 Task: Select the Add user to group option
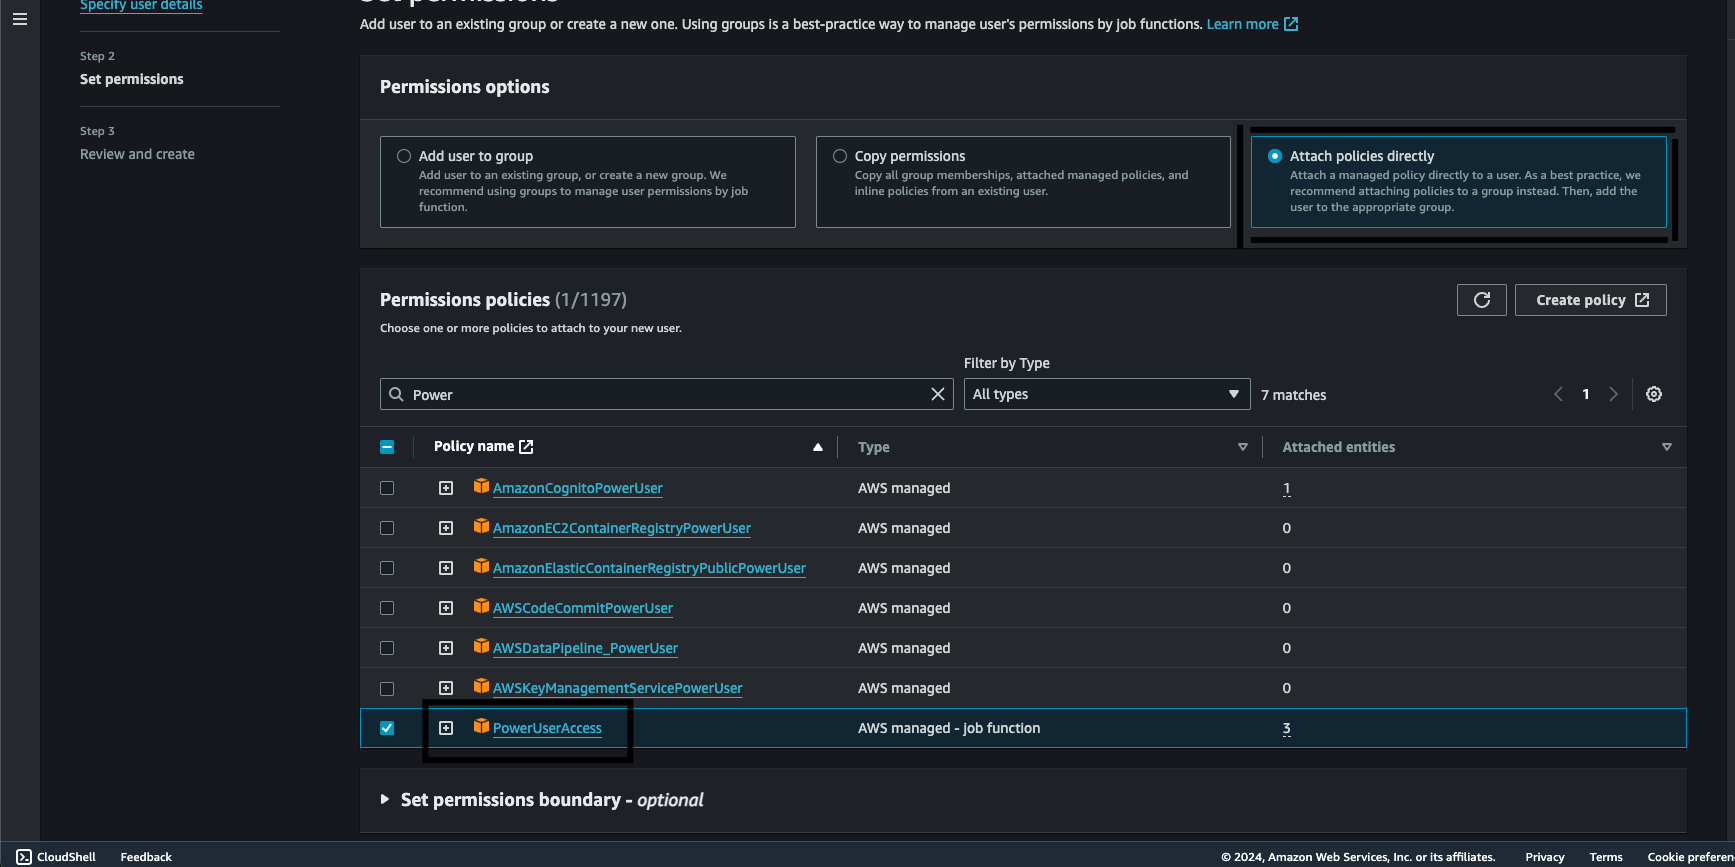404,156
